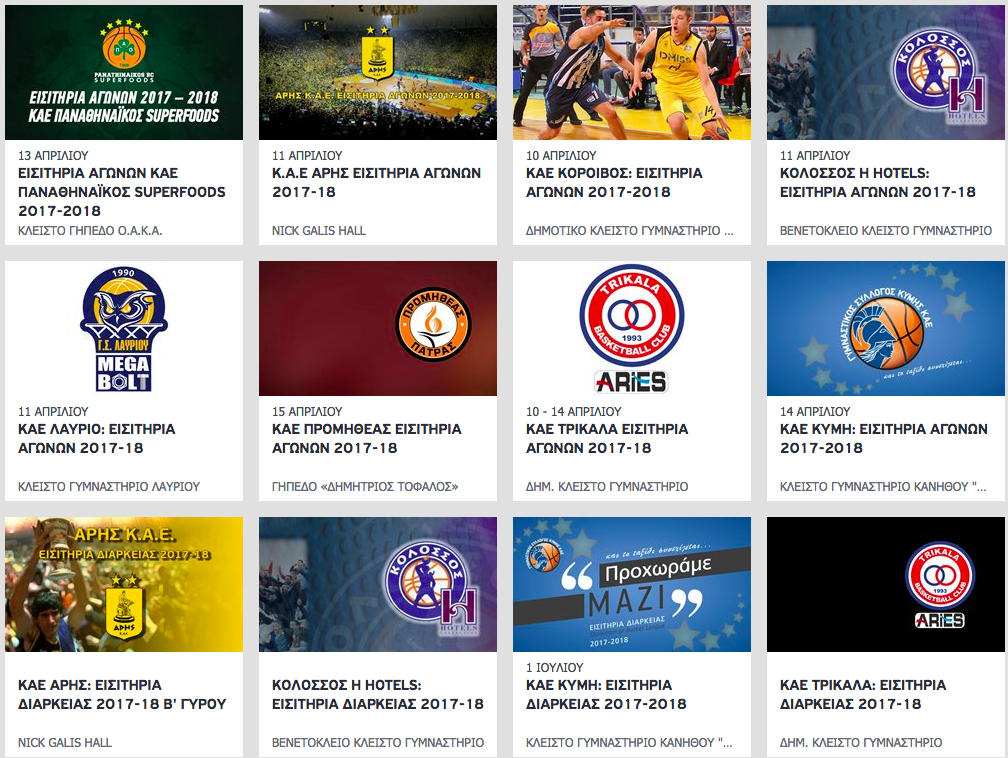Open 'ΚΑΕ ΠΡΟΜΗΘΕΑΣ ΕΙΣΙΤΗΡΙΑ ΑΓΩΝΩΝ 2017-18' title
Viewport: 1008px width, 758px height.
coord(366,438)
